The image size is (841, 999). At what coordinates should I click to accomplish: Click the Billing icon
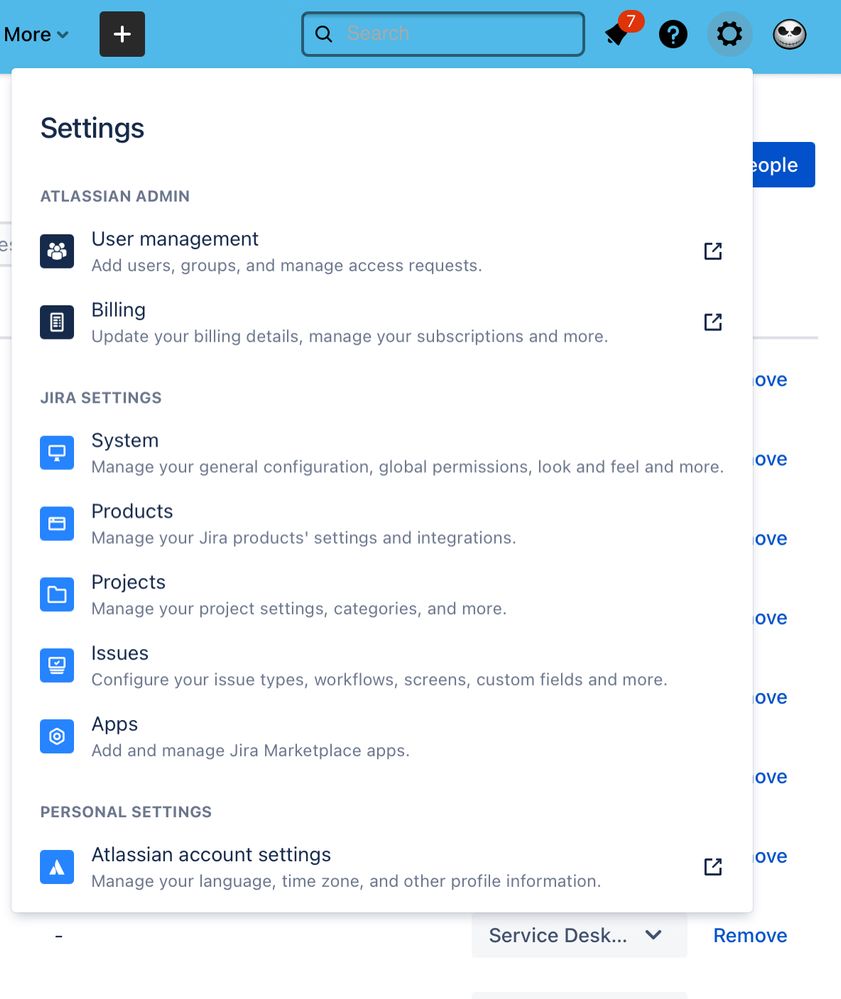[x=57, y=322]
